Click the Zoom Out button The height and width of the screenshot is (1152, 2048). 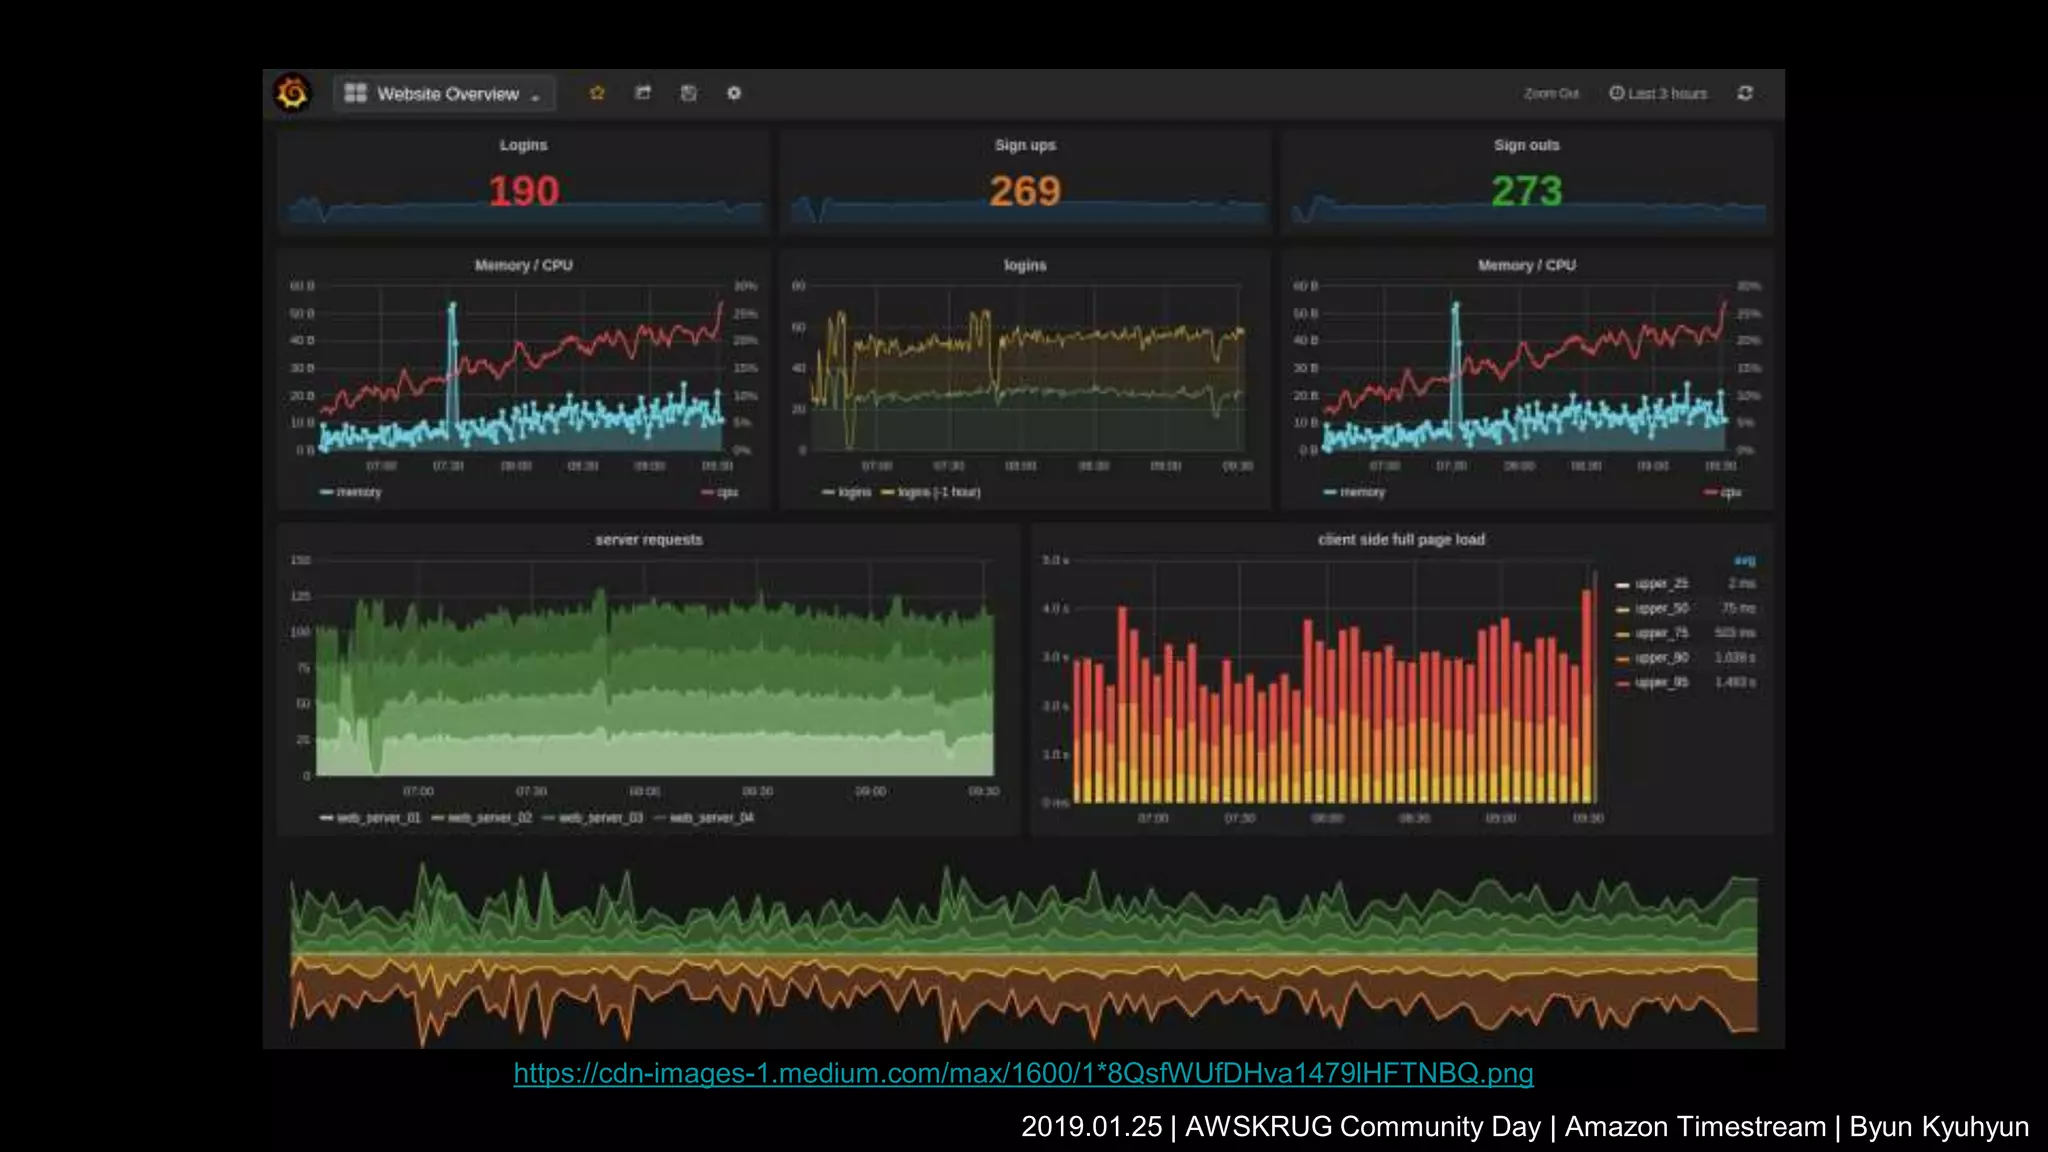click(1551, 93)
